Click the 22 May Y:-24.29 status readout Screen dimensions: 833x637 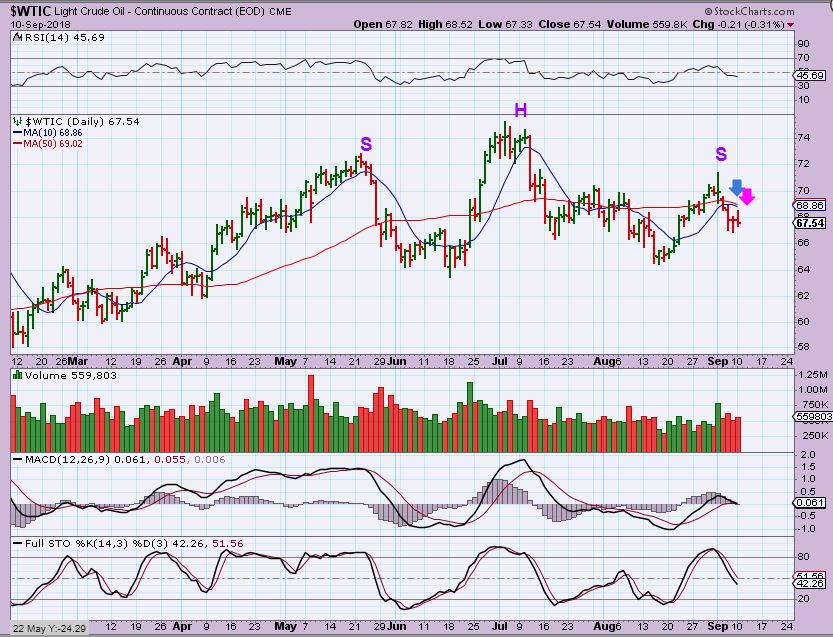tap(49, 628)
